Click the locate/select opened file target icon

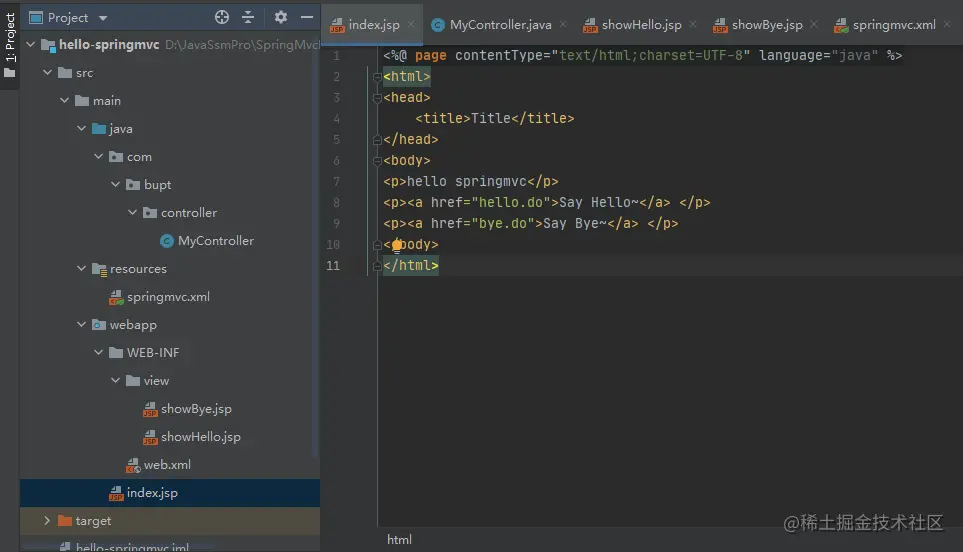222,17
